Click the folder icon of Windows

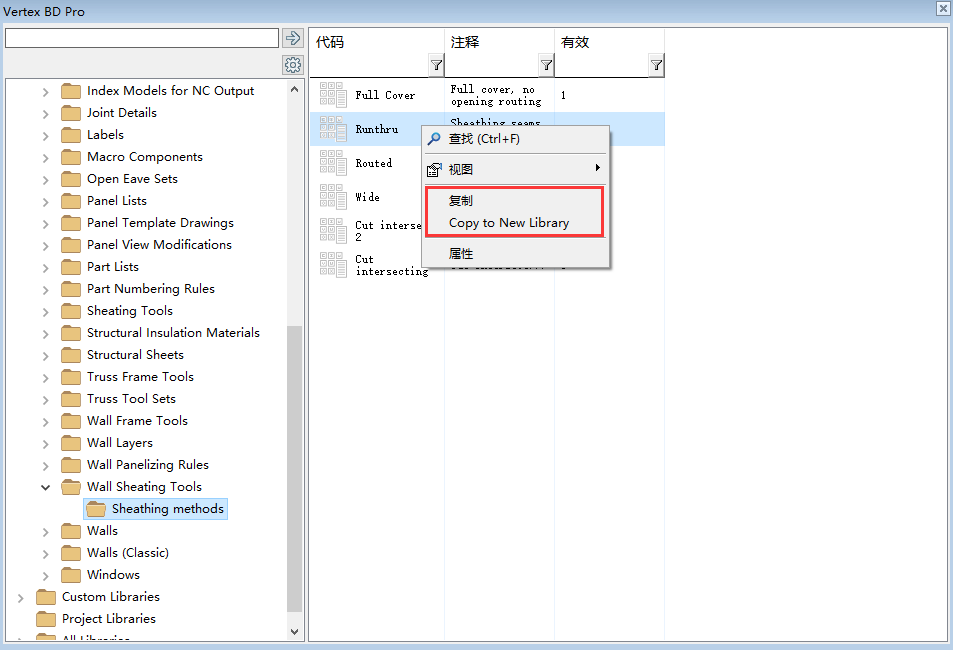pyautogui.click(x=71, y=575)
